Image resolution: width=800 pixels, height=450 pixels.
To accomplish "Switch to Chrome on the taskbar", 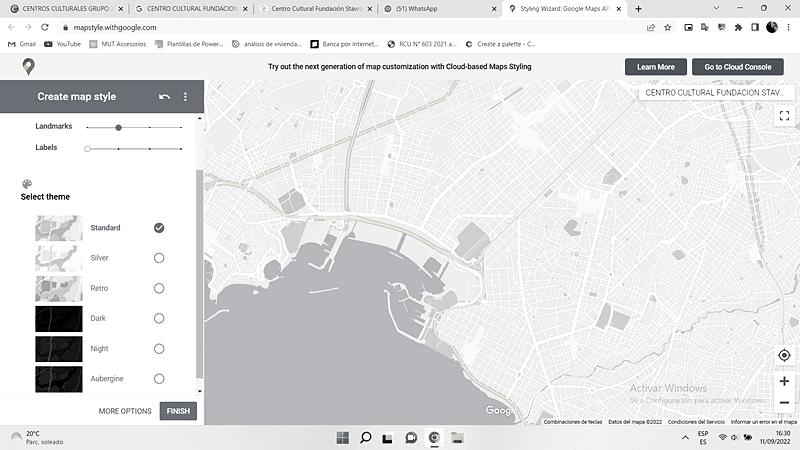I will pos(434,438).
